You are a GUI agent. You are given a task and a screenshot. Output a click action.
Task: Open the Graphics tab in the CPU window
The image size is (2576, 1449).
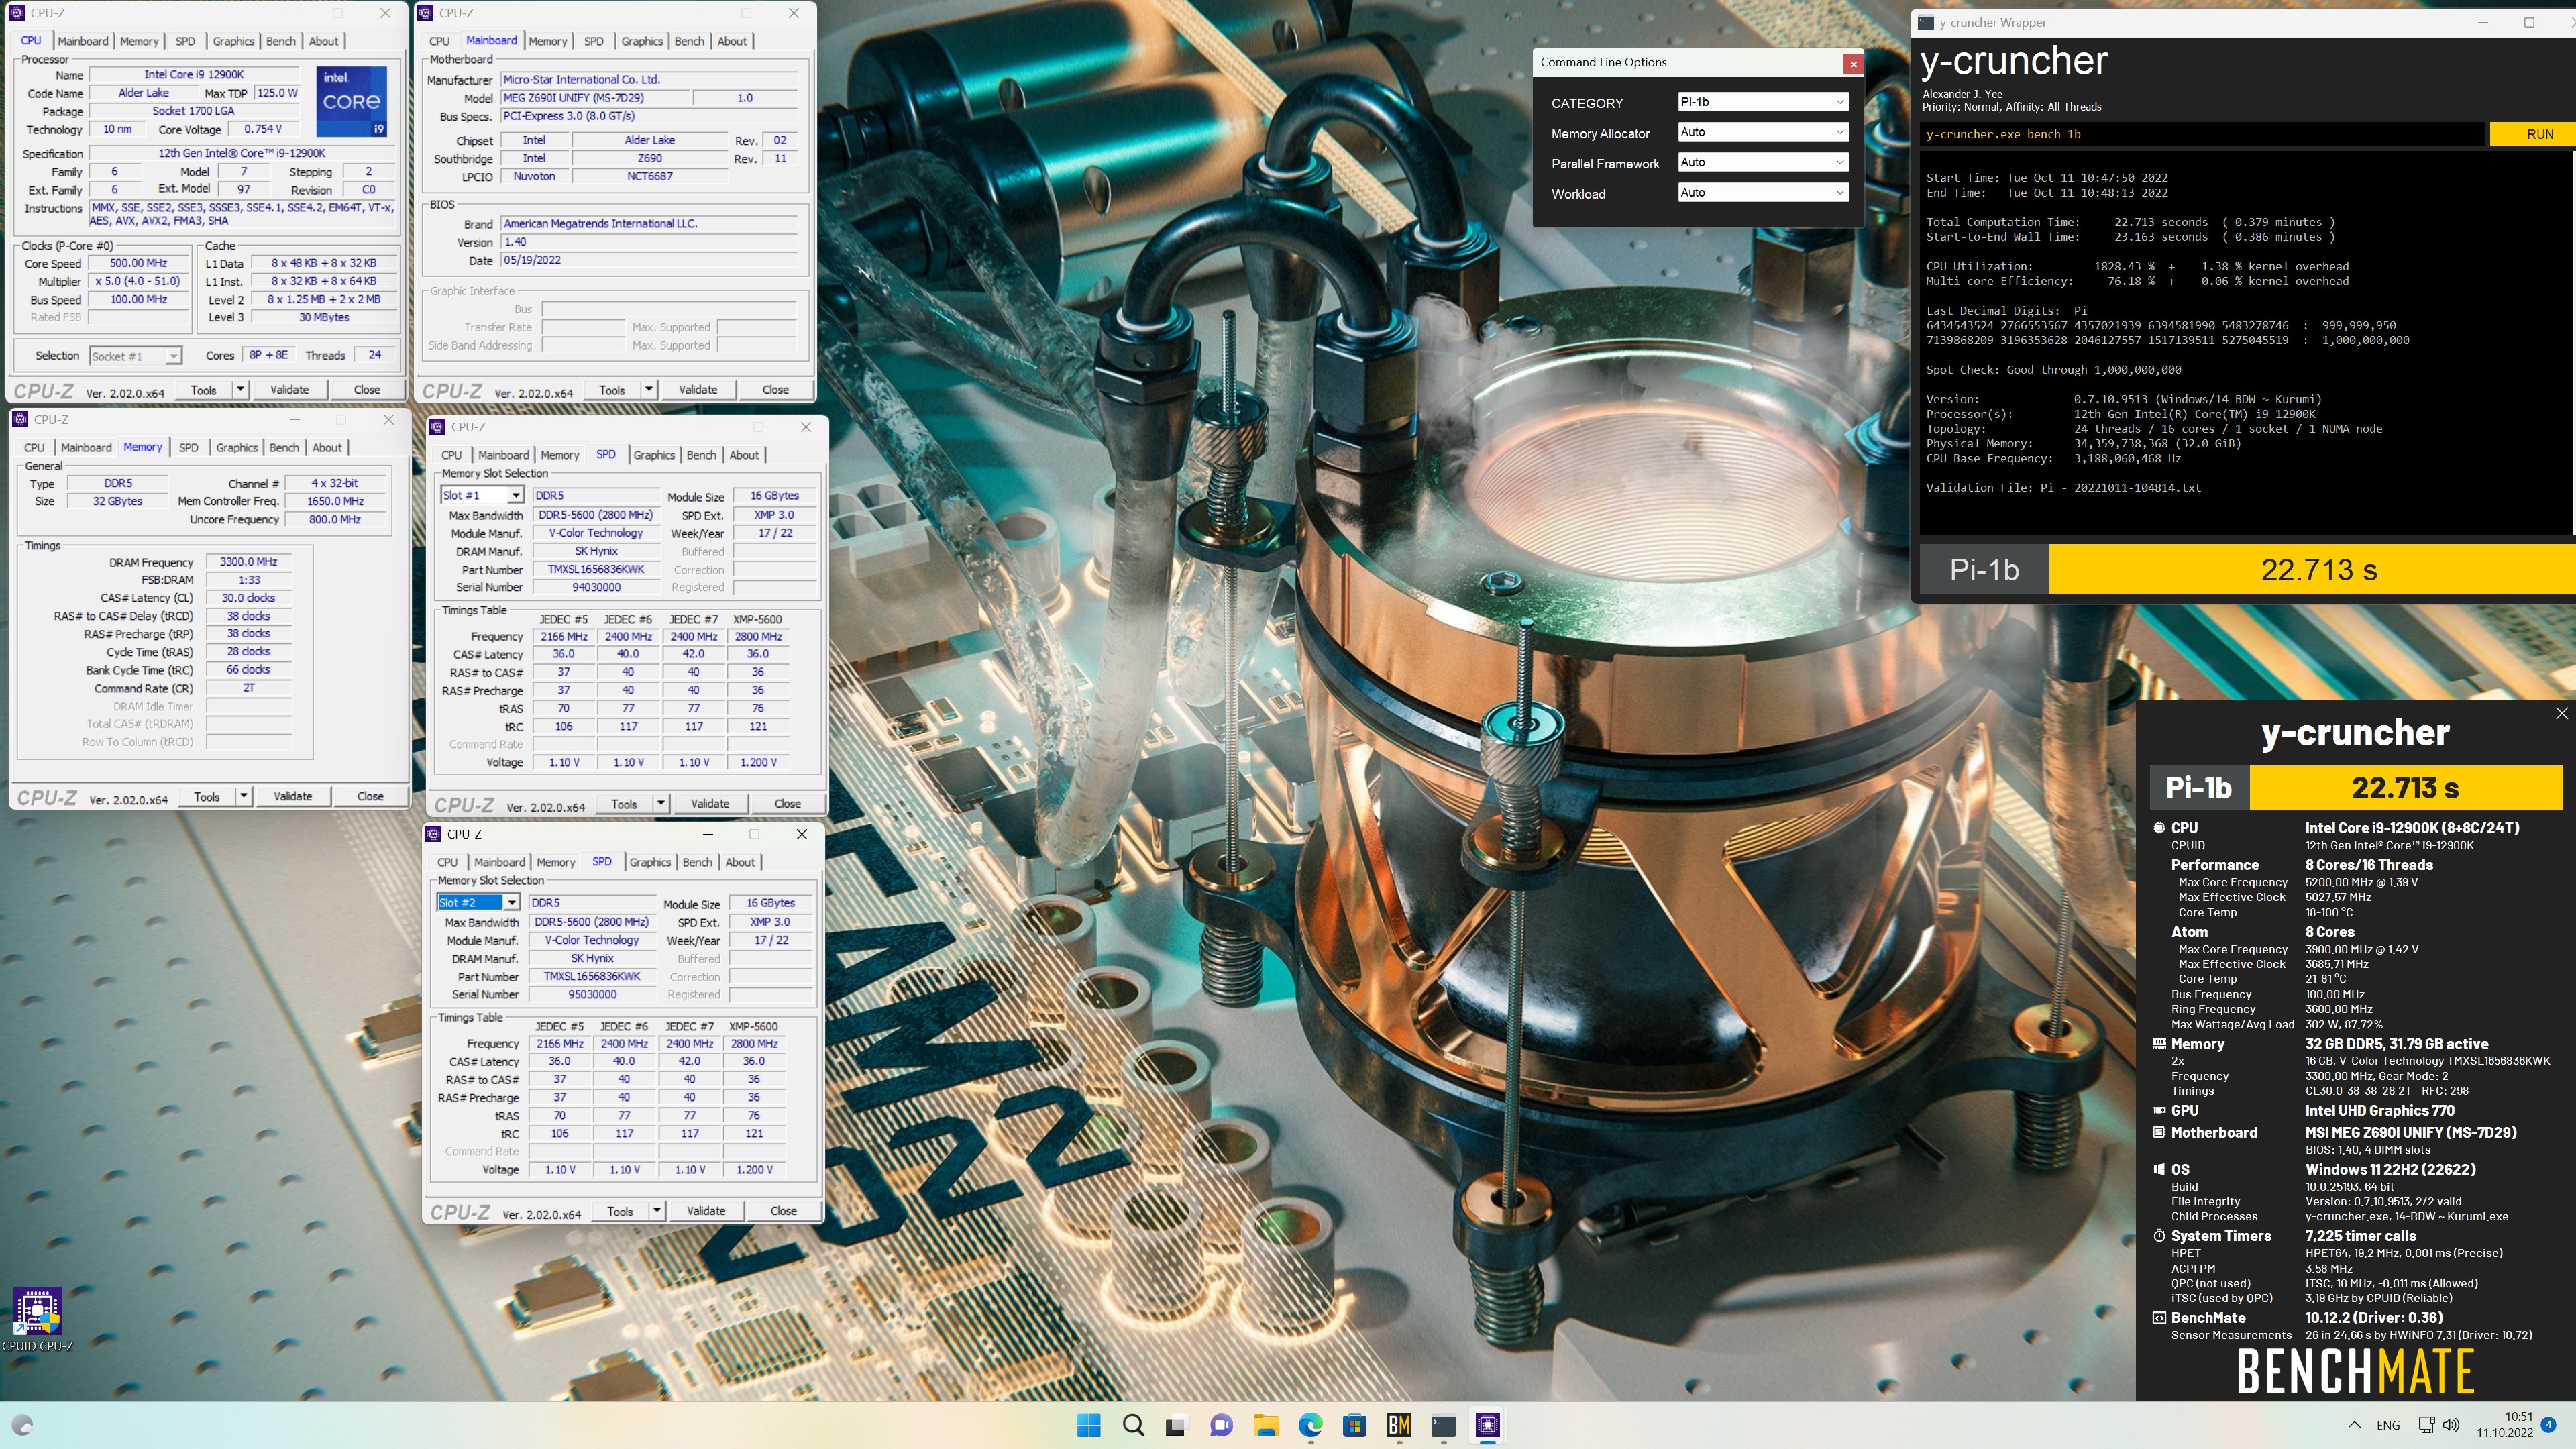[x=233, y=41]
